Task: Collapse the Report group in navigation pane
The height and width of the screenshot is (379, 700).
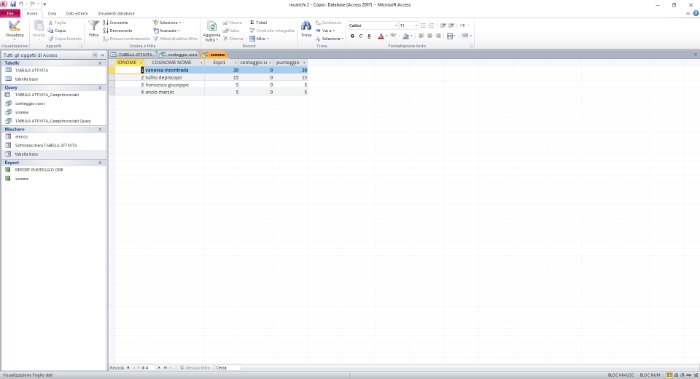Action: tap(100, 162)
